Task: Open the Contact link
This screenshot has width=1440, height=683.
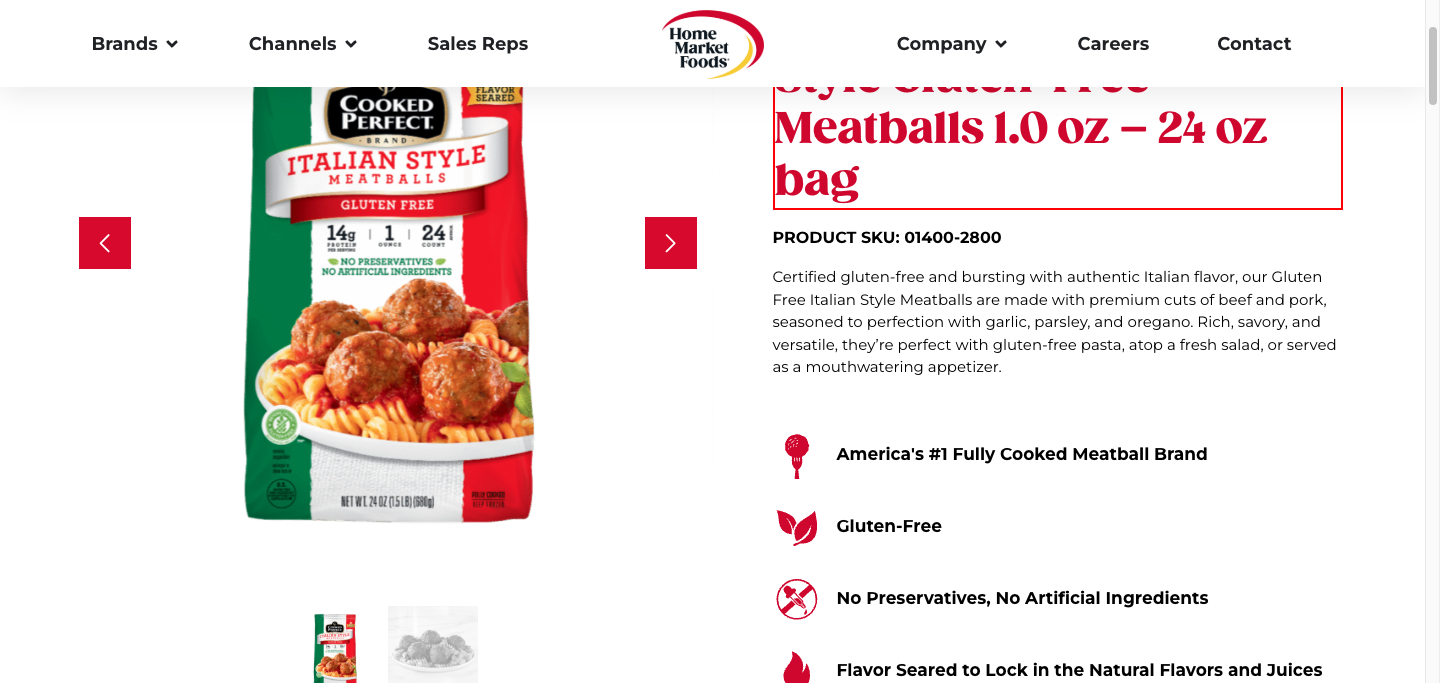Action: tap(1254, 44)
